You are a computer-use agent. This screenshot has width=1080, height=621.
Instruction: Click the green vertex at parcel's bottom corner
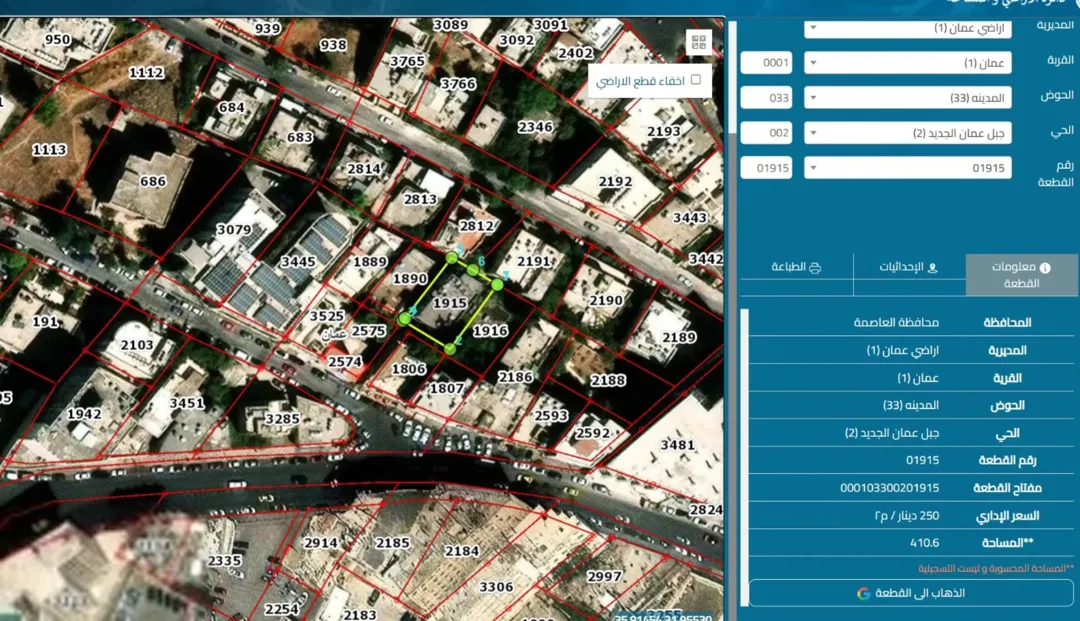pyautogui.click(x=450, y=349)
